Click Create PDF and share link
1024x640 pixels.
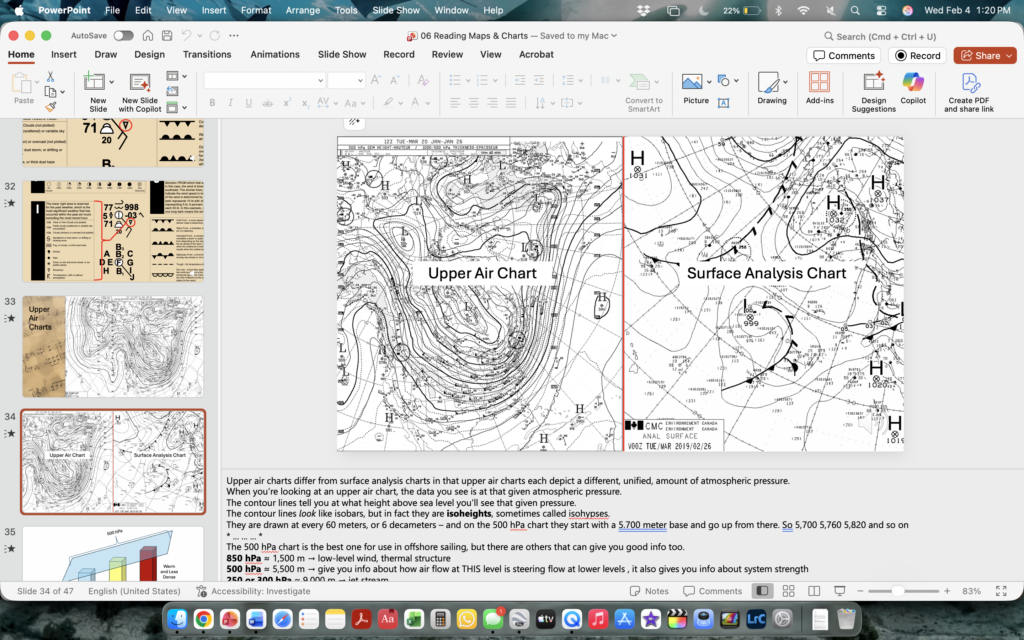click(970, 84)
